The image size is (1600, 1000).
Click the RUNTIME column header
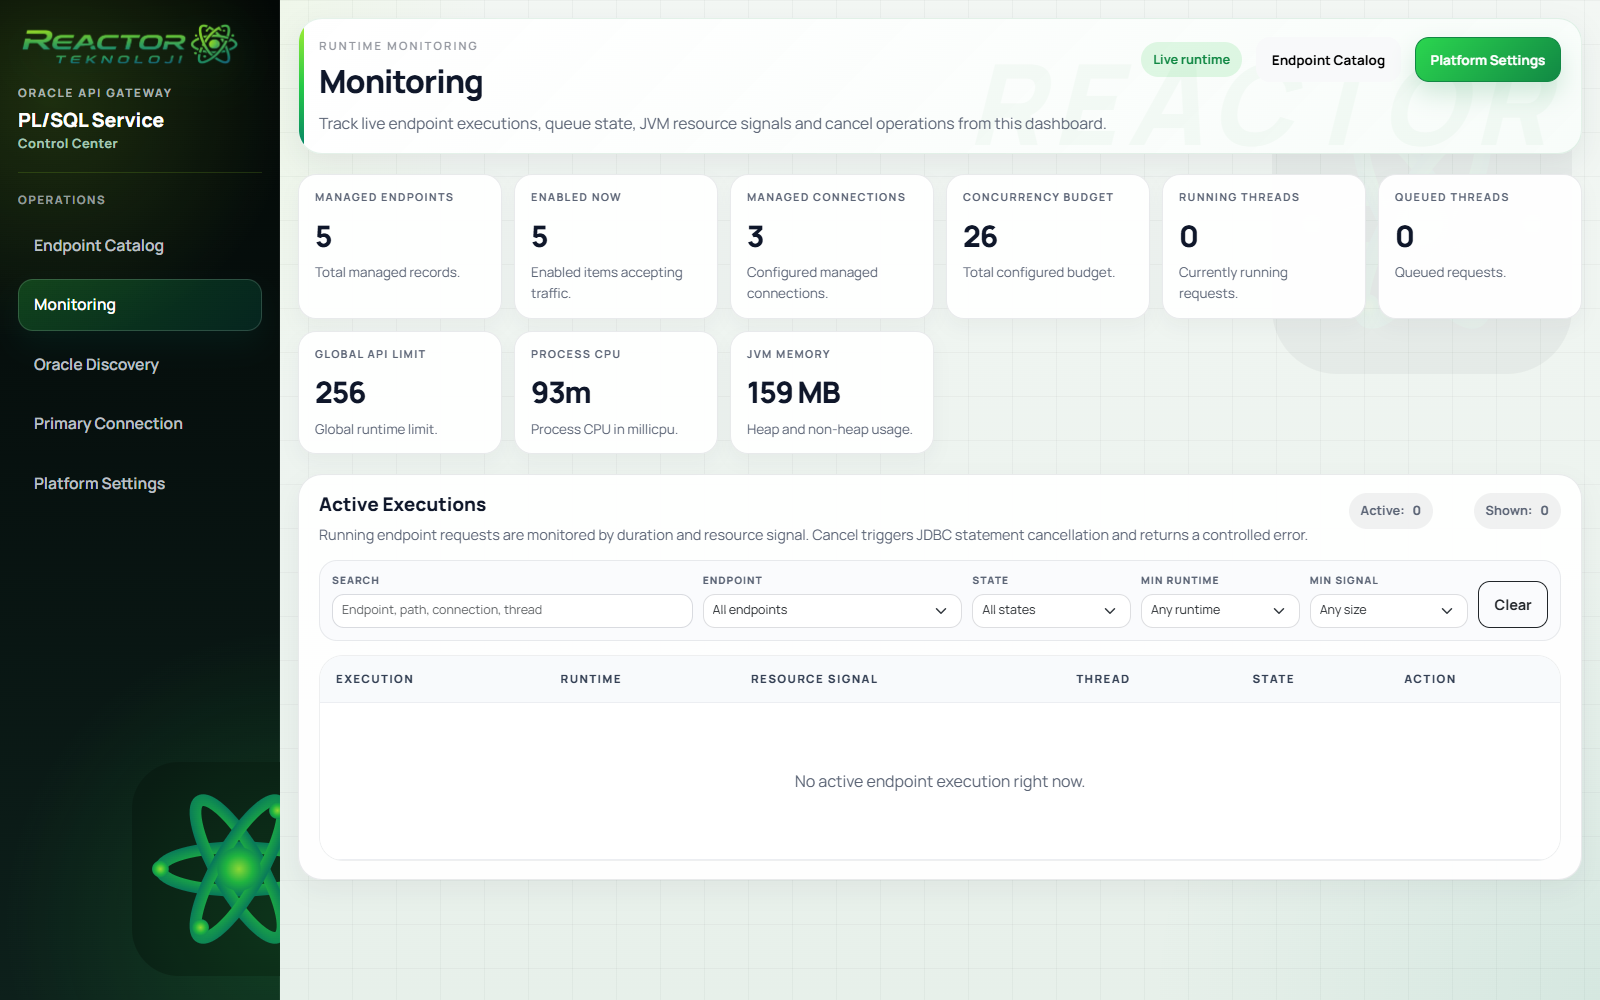tap(591, 679)
